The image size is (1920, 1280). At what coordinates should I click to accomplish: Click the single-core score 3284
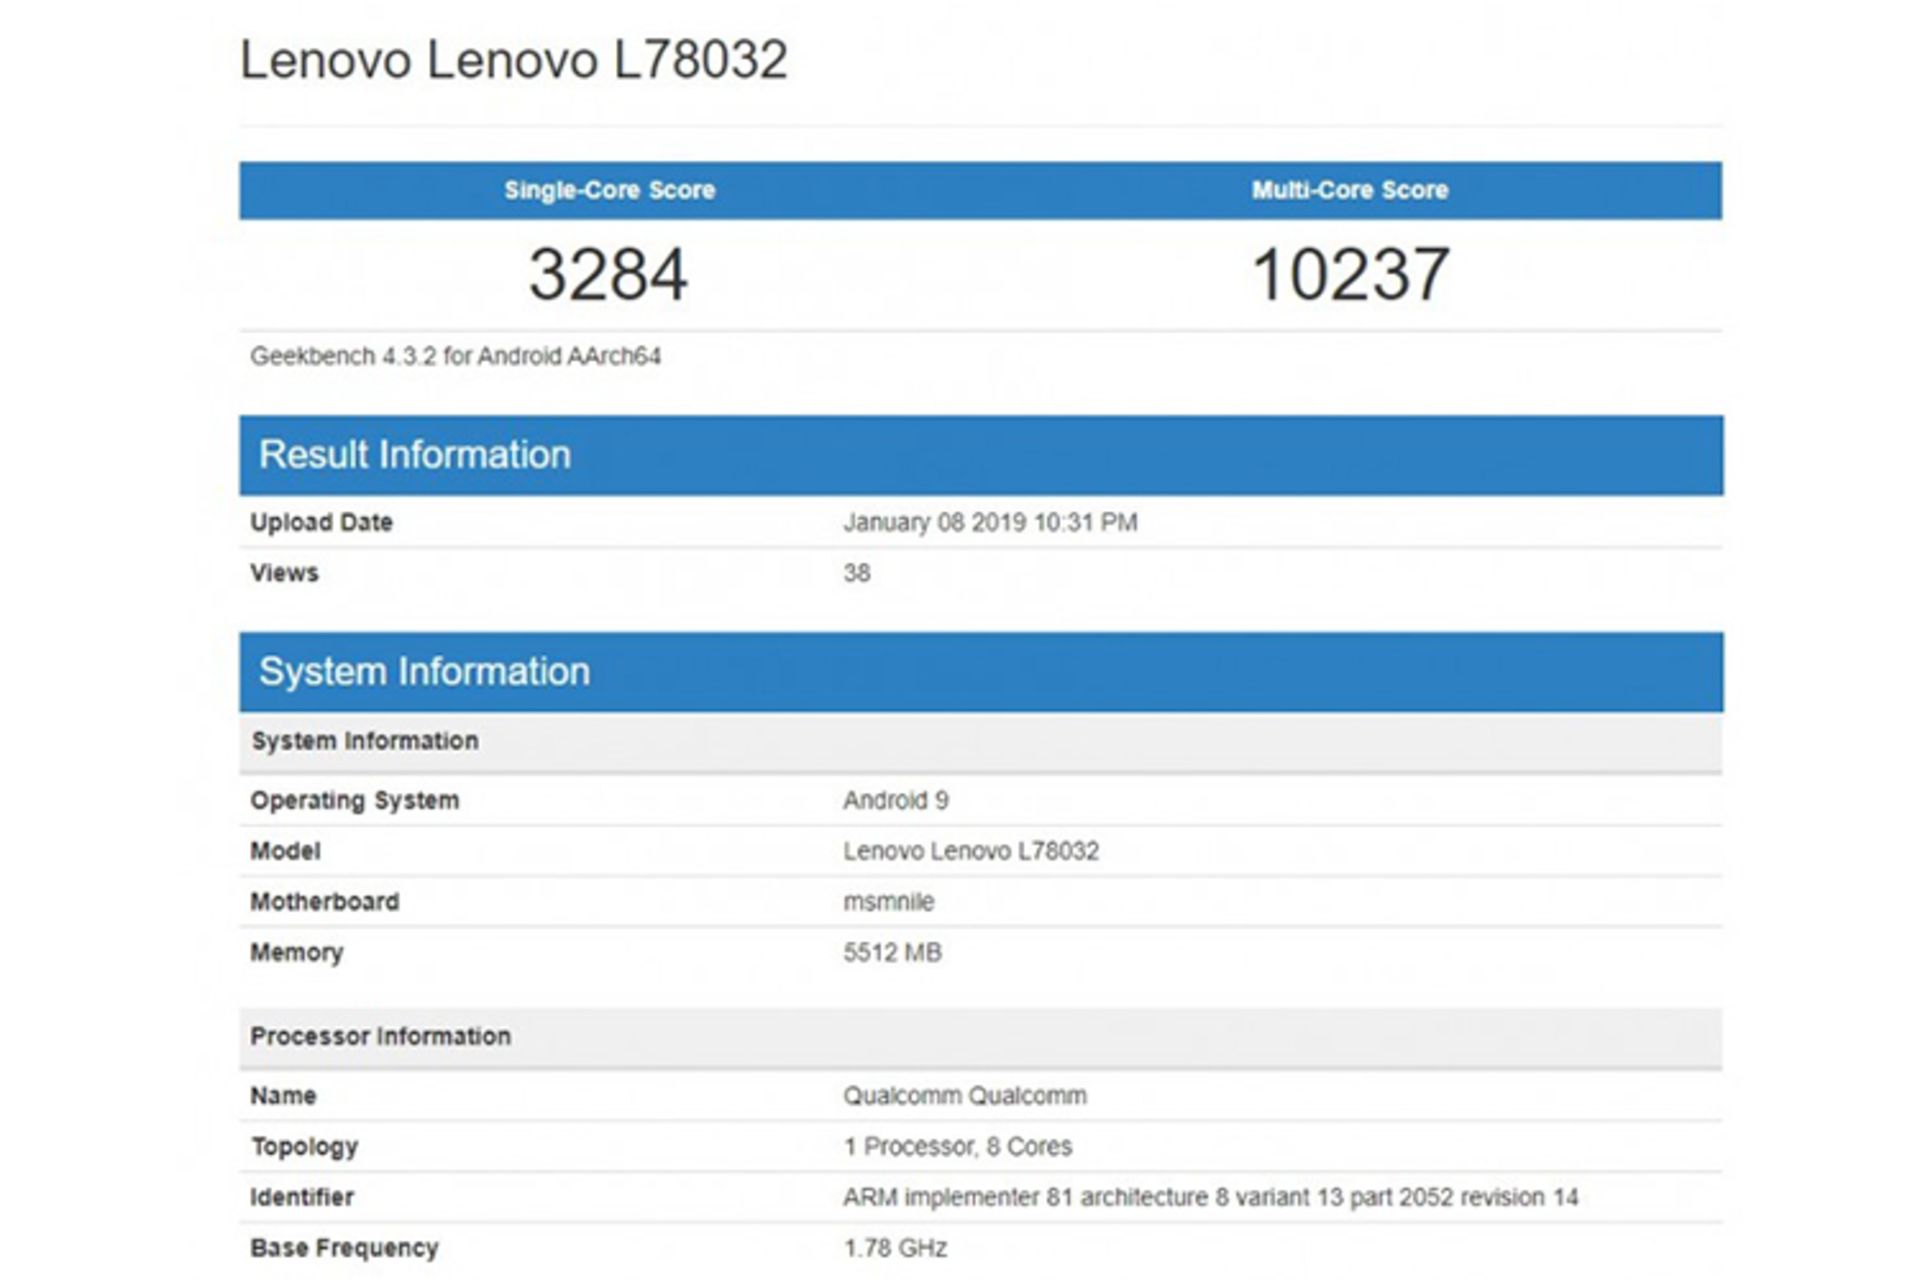pos(608,275)
